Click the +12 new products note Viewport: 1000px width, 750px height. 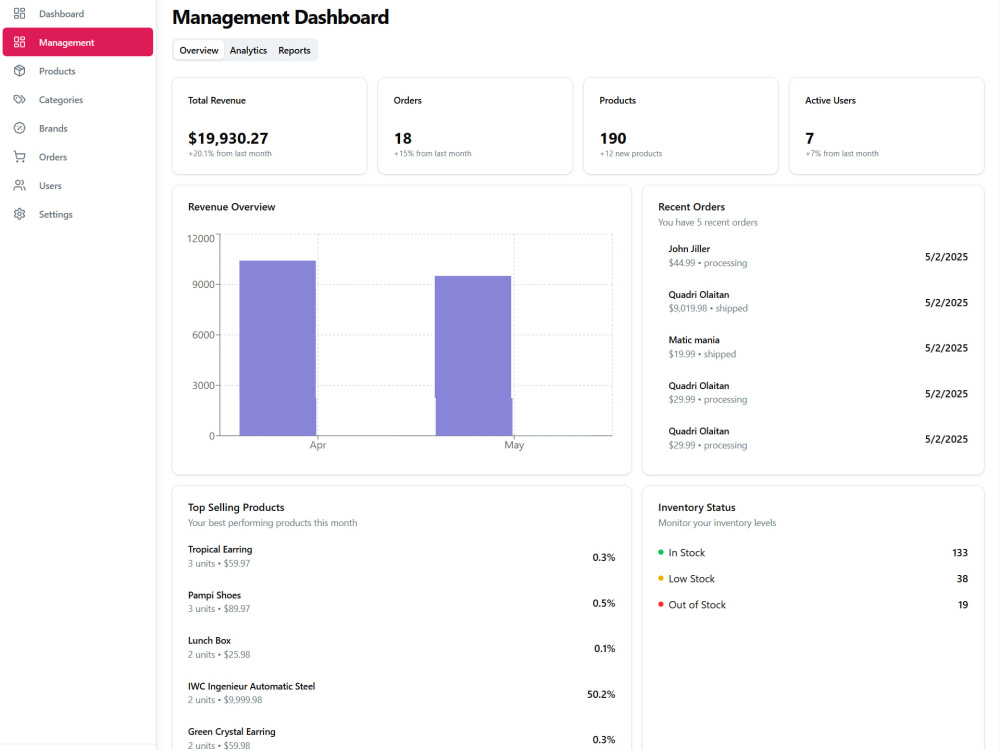631,154
